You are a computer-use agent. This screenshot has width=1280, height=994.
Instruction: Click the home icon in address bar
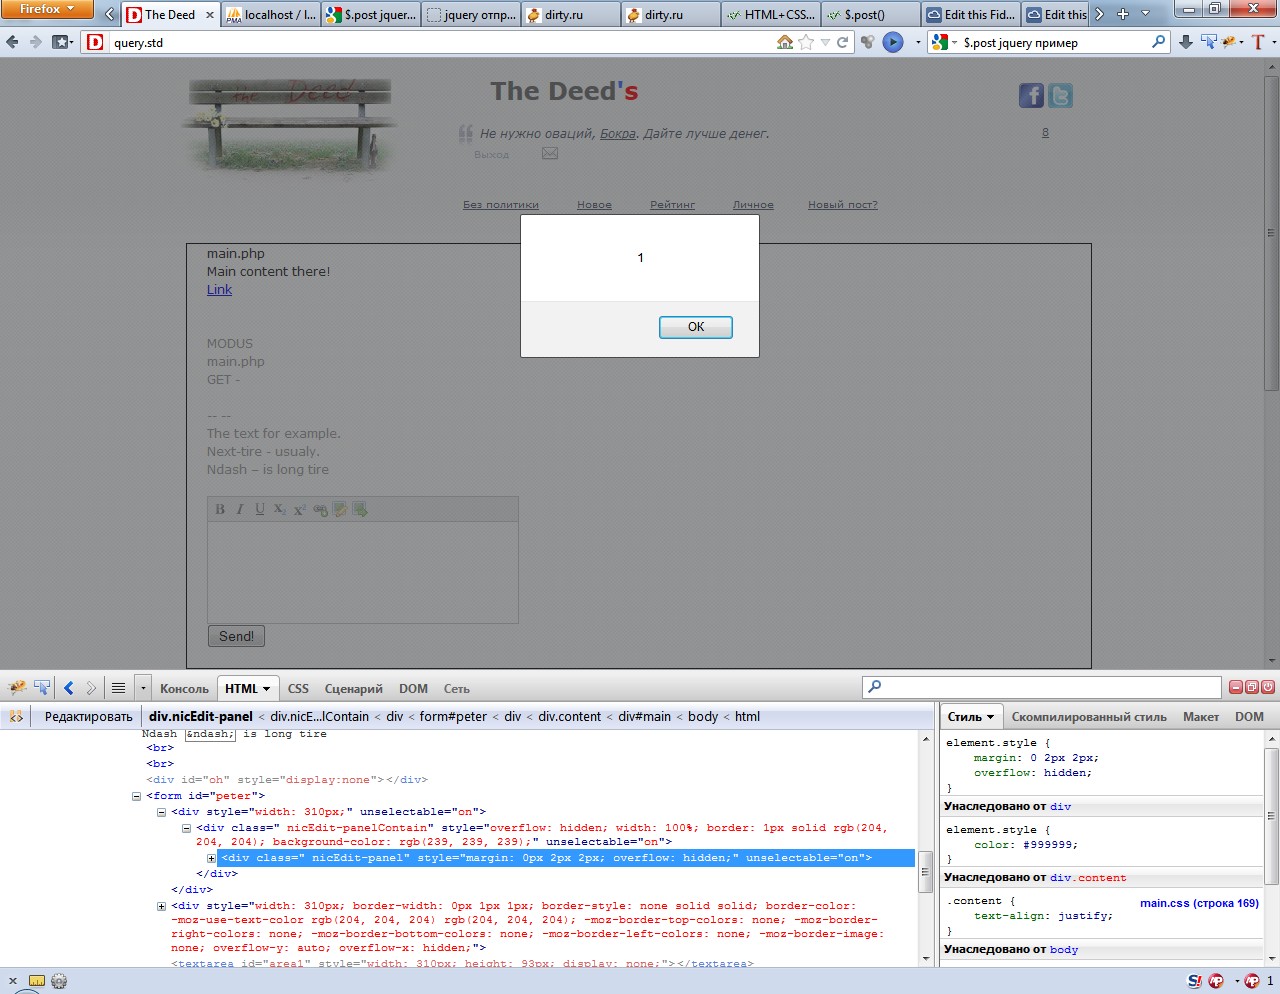[785, 42]
